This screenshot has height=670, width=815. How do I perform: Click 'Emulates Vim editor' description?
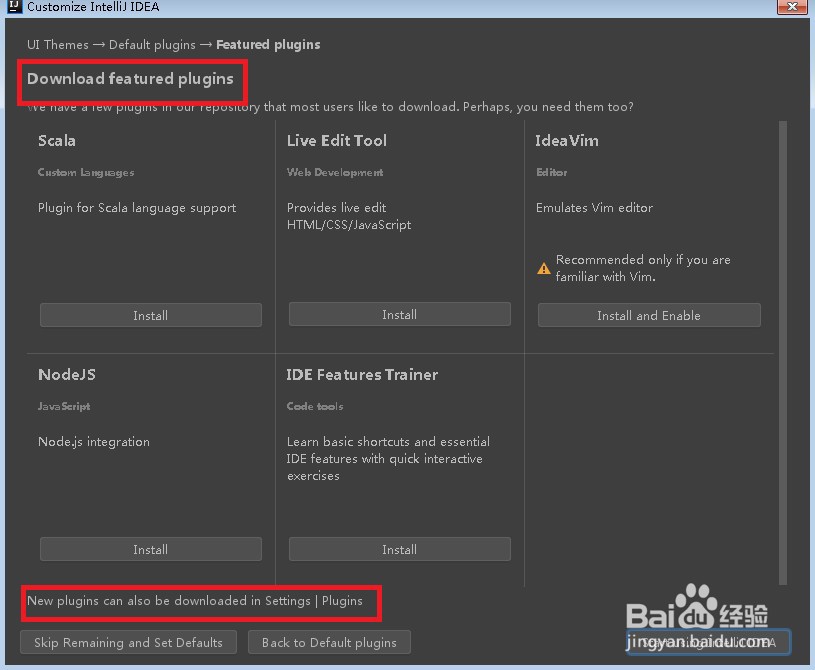tap(595, 207)
